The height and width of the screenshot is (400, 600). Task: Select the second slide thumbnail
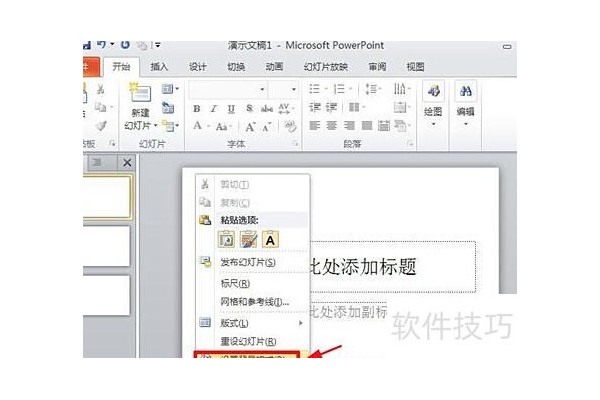coord(107,246)
